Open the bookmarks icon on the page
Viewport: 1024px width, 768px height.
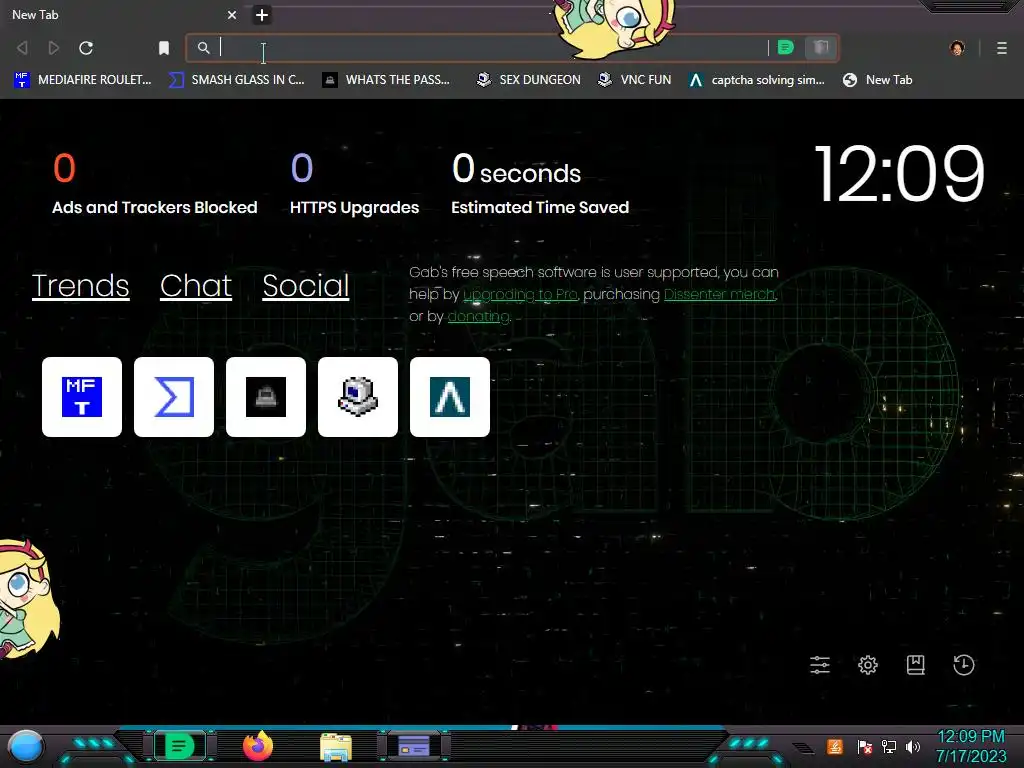(x=916, y=665)
